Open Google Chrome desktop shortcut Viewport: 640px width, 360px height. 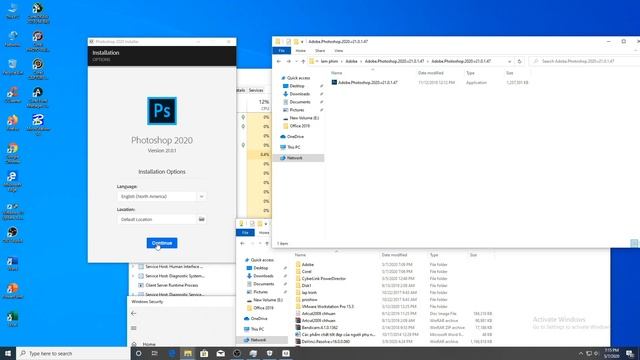coord(12,153)
